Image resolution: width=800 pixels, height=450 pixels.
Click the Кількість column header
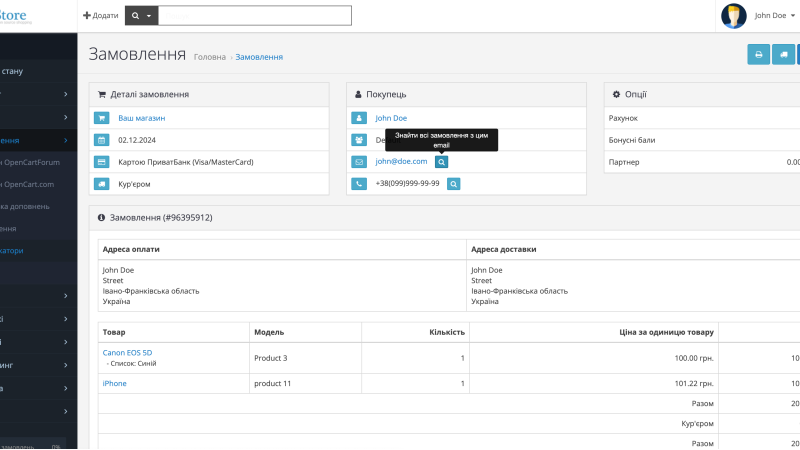447,332
